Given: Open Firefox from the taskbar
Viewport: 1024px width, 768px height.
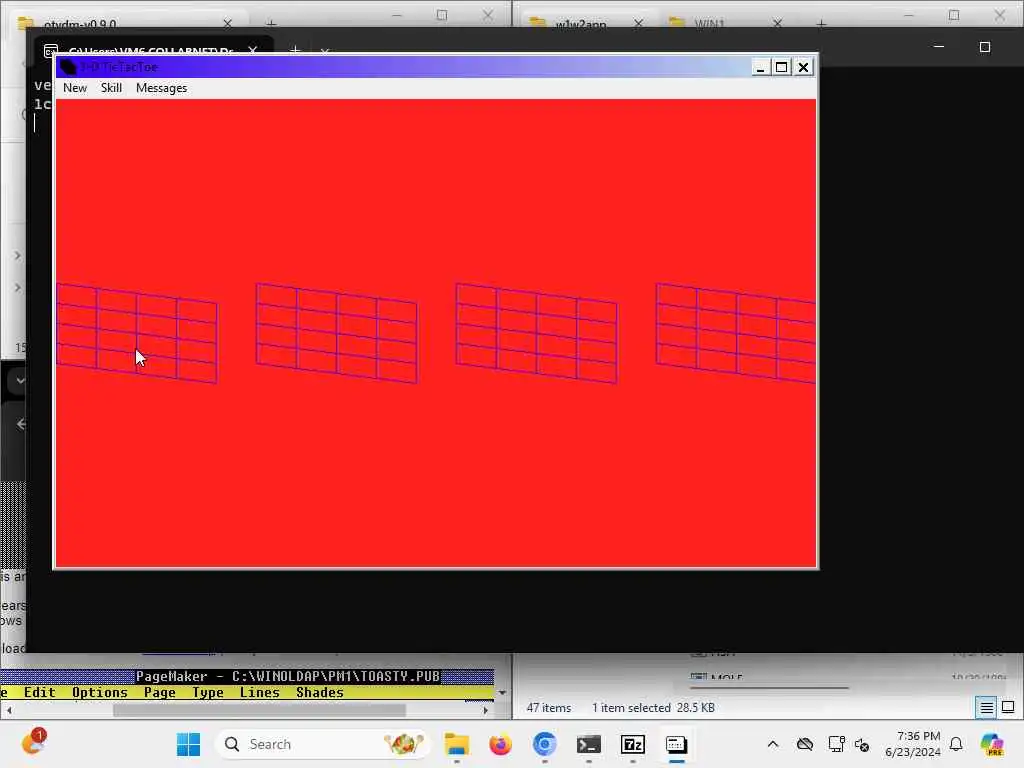Looking at the screenshot, I should [500, 744].
